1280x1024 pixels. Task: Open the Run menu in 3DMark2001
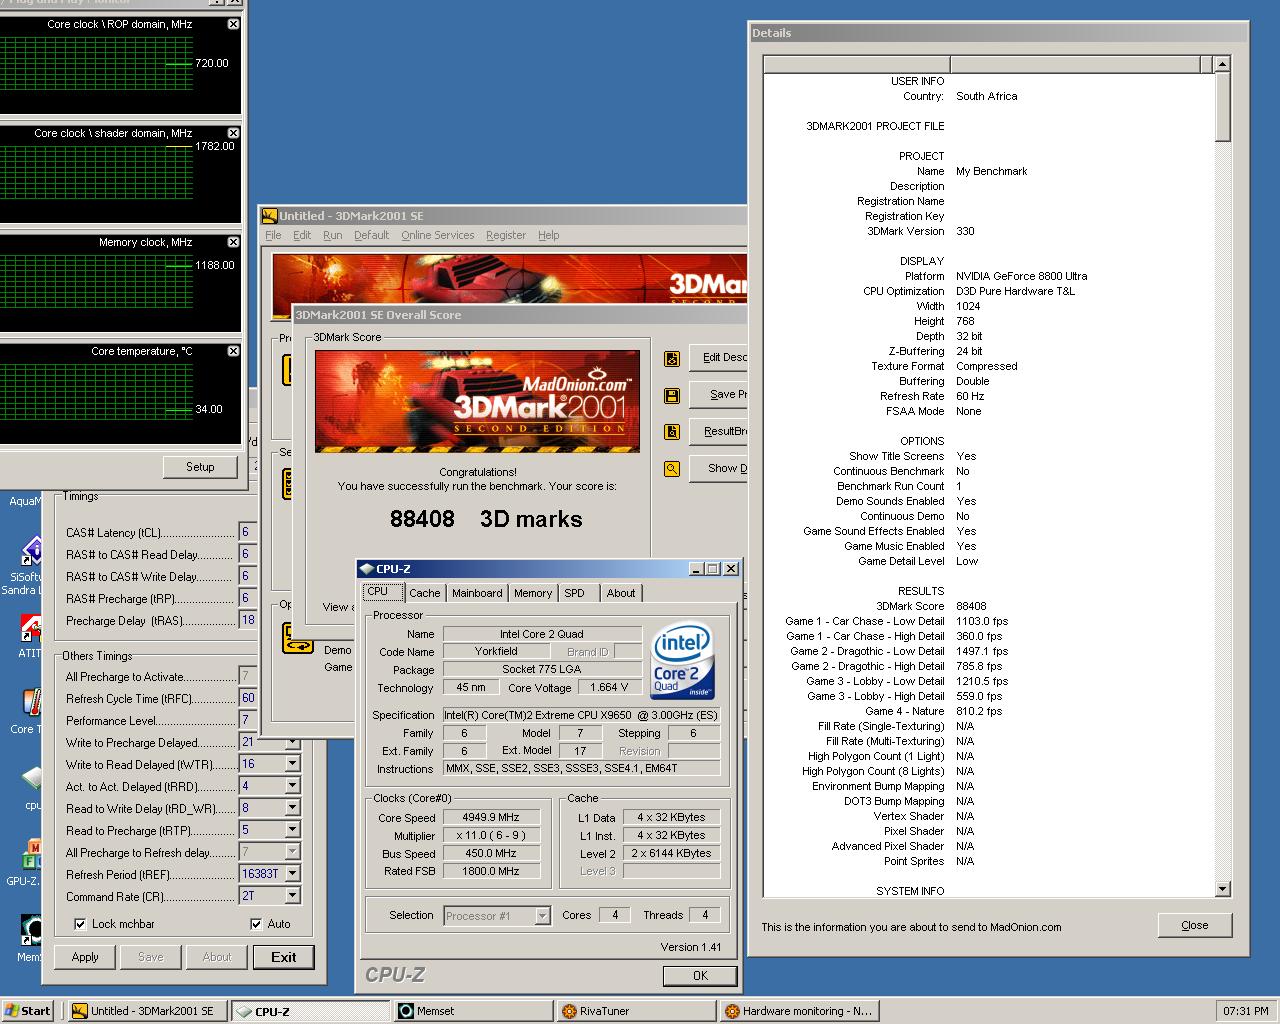(x=332, y=235)
